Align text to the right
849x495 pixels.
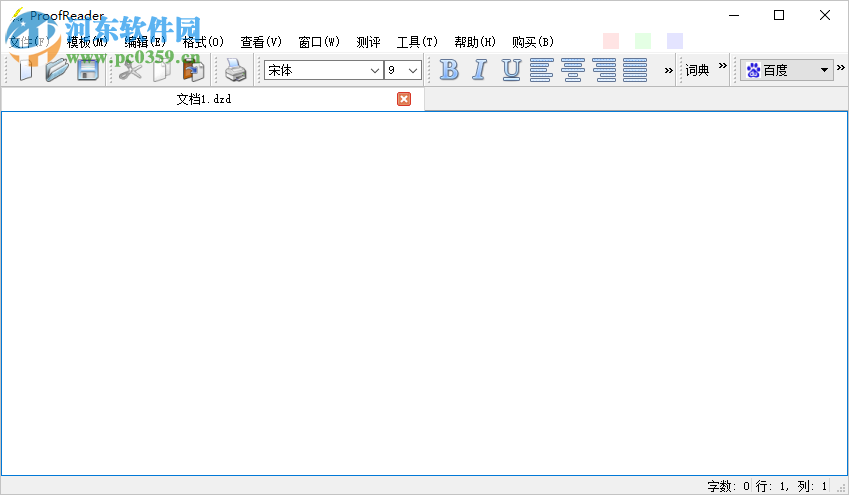coord(604,70)
